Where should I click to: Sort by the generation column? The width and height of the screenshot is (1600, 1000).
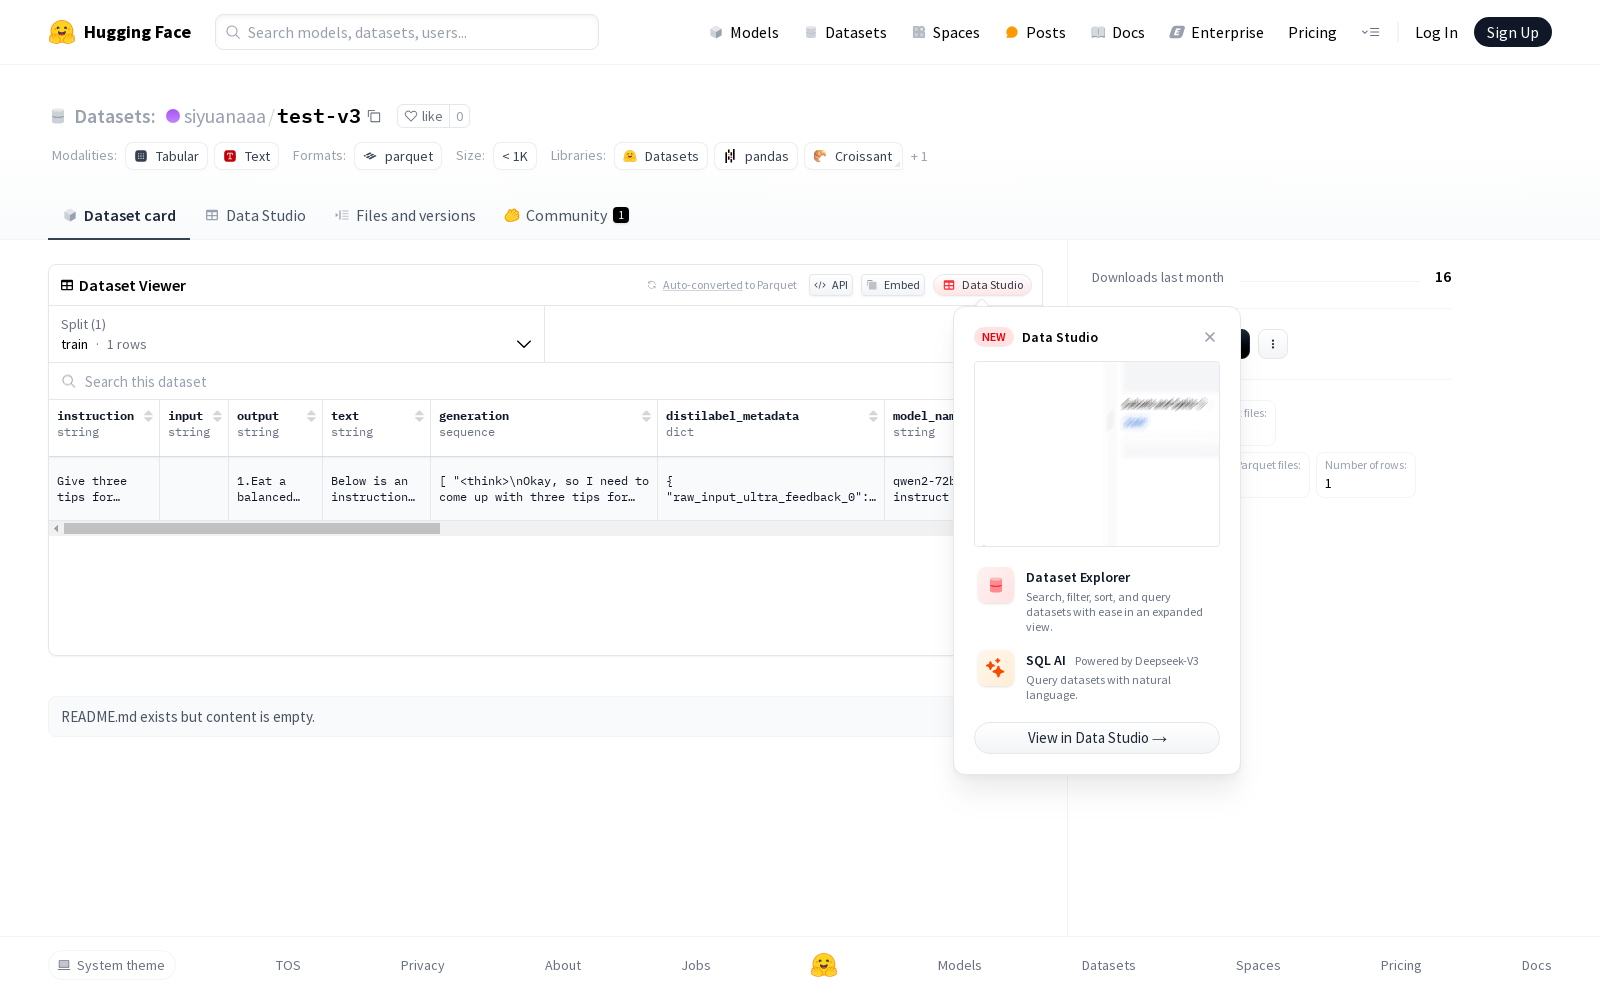pos(646,416)
